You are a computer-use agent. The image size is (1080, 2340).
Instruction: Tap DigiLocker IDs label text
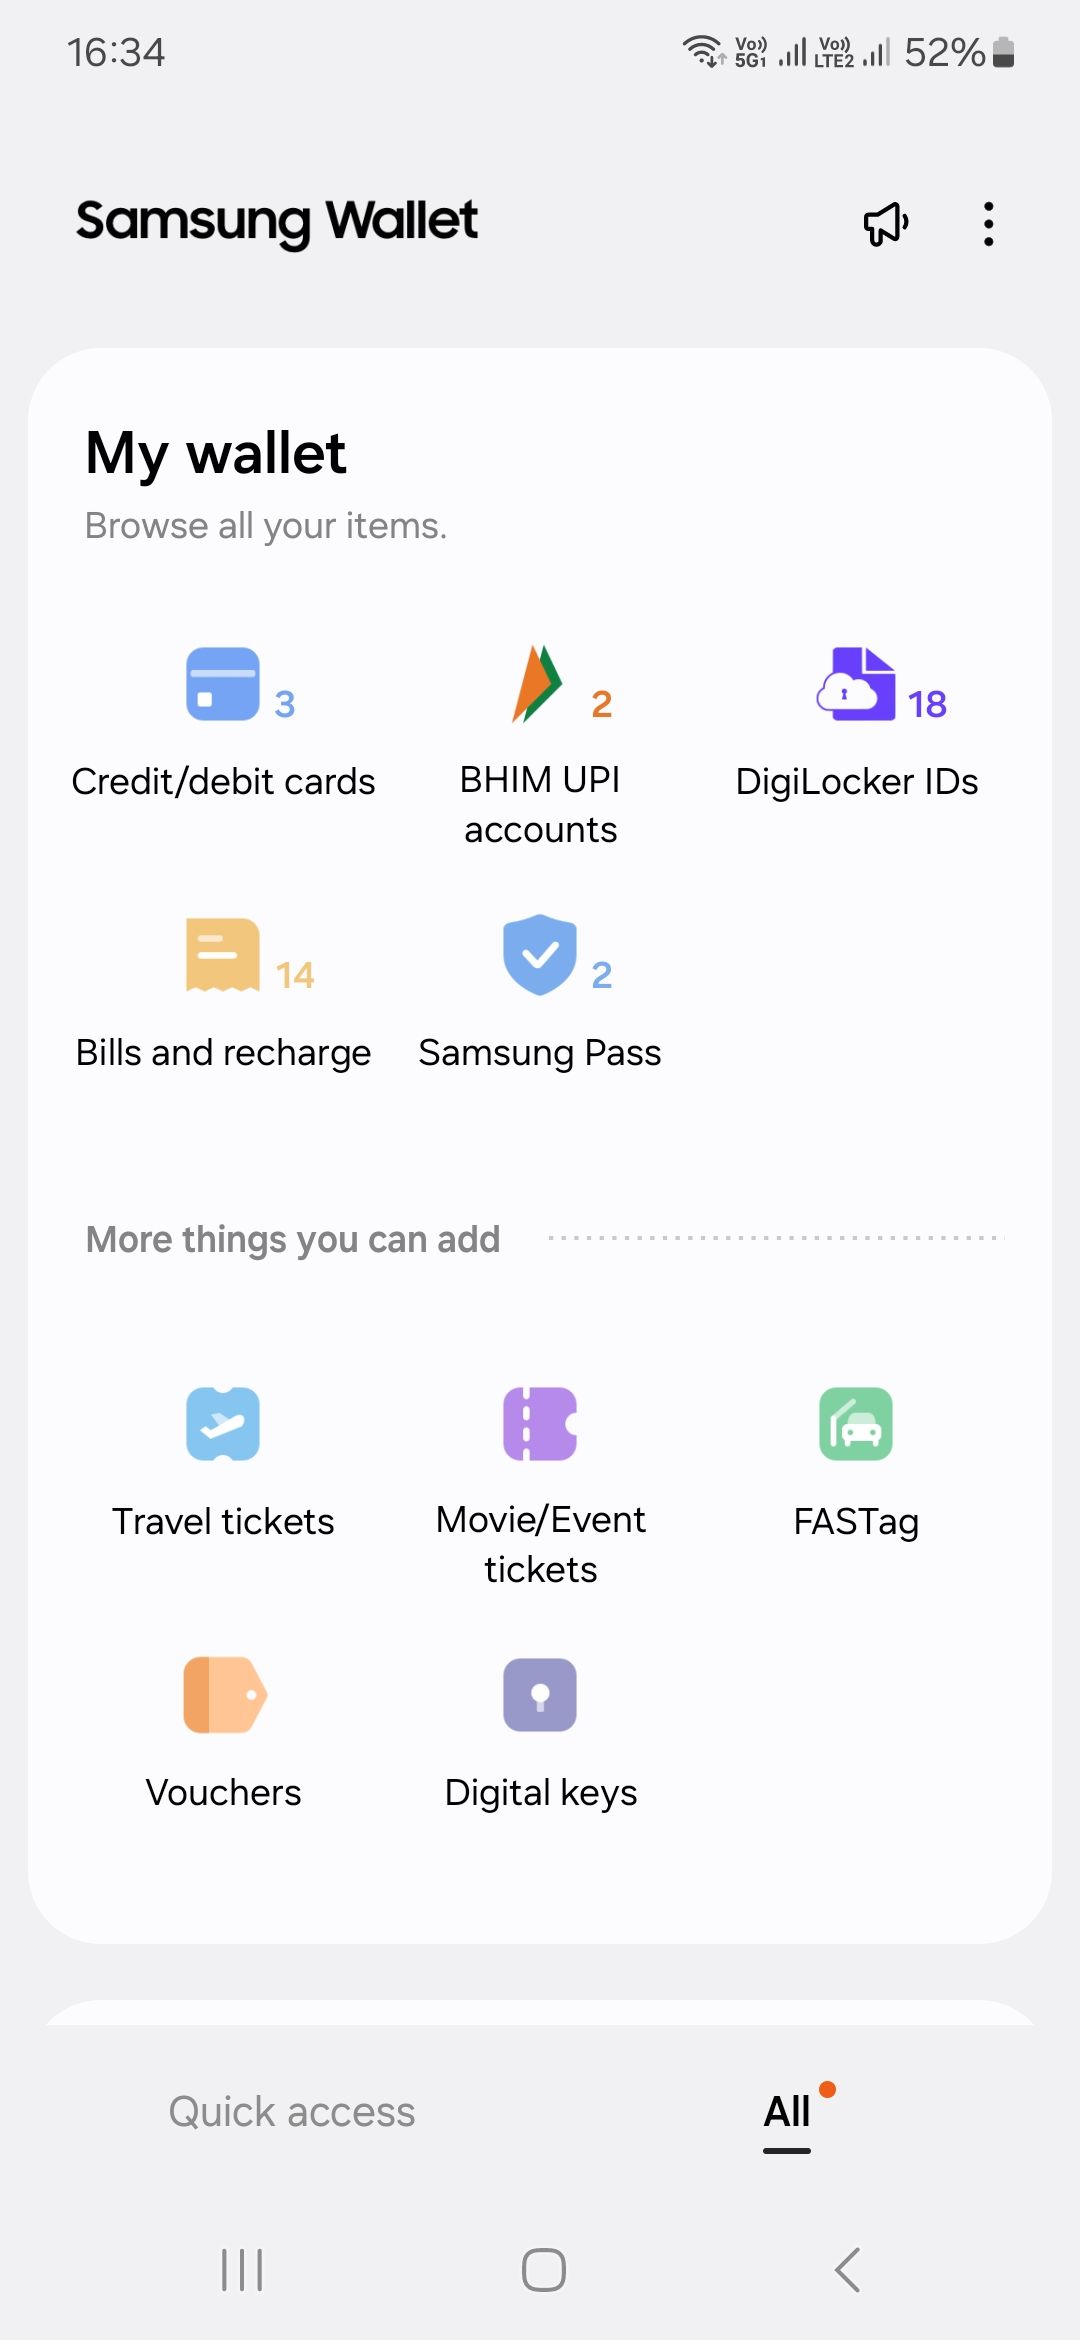coord(857,781)
